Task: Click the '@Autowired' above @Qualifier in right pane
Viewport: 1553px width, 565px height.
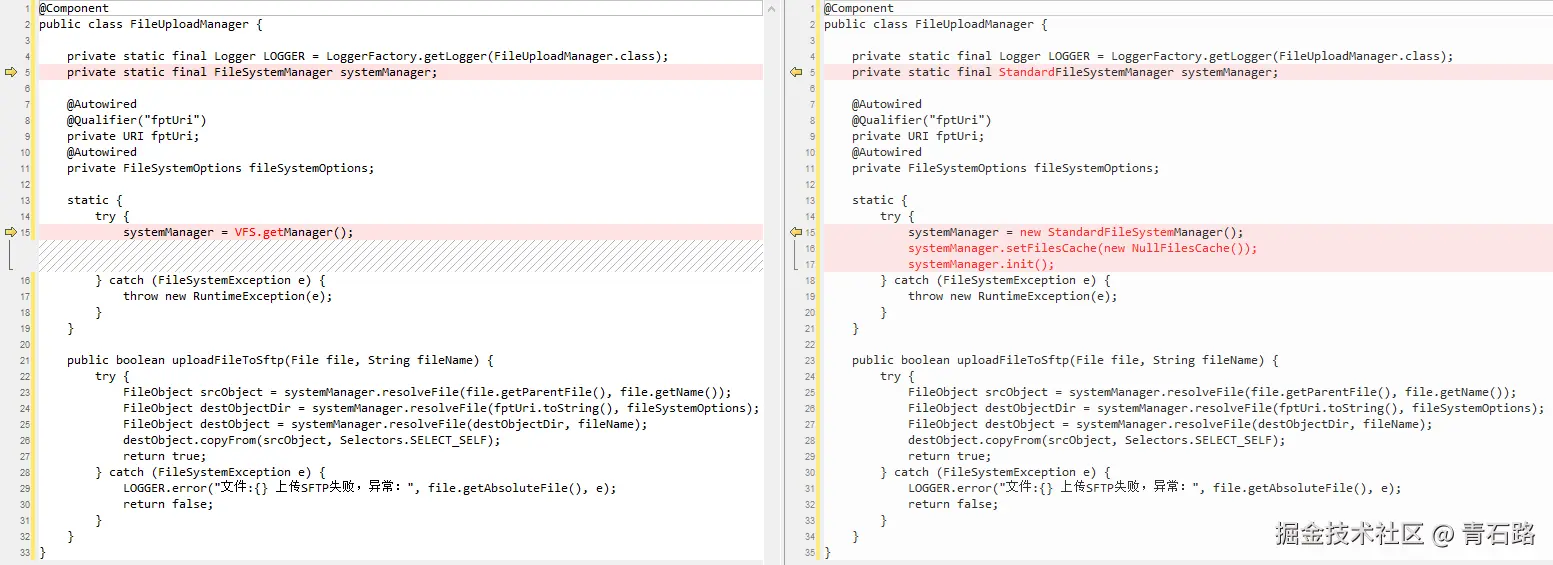Action: point(887,104)
